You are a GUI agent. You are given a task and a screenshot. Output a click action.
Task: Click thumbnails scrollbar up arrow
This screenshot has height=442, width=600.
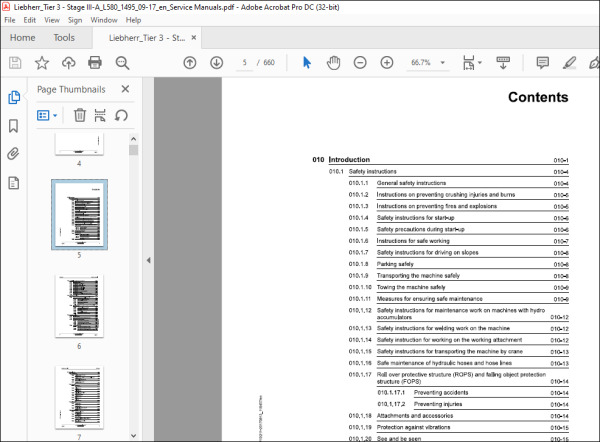pyautogui.click(x=134, y=139)
